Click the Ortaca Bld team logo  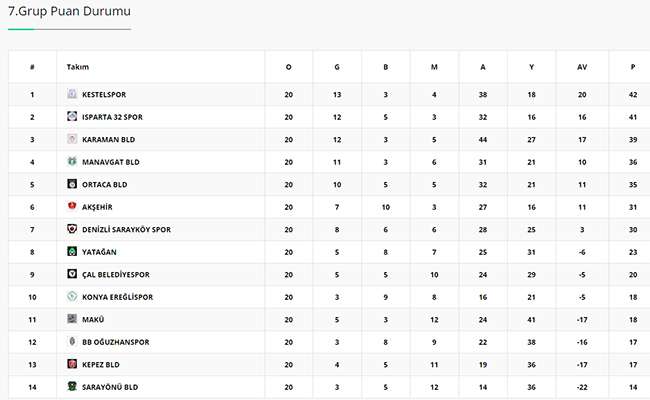(72, 184)
